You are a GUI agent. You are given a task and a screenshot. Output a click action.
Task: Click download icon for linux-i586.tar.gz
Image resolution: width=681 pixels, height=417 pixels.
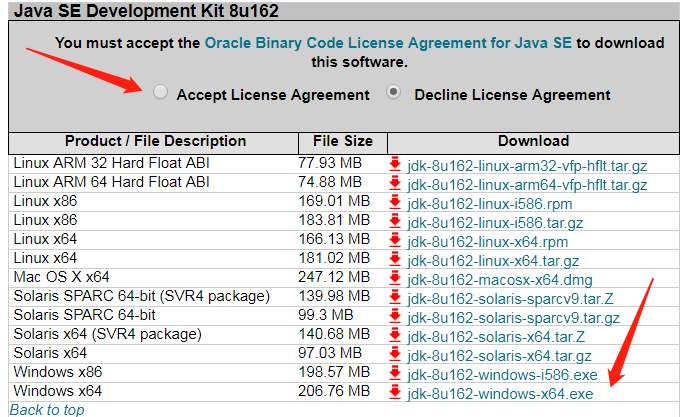point(395,222)
